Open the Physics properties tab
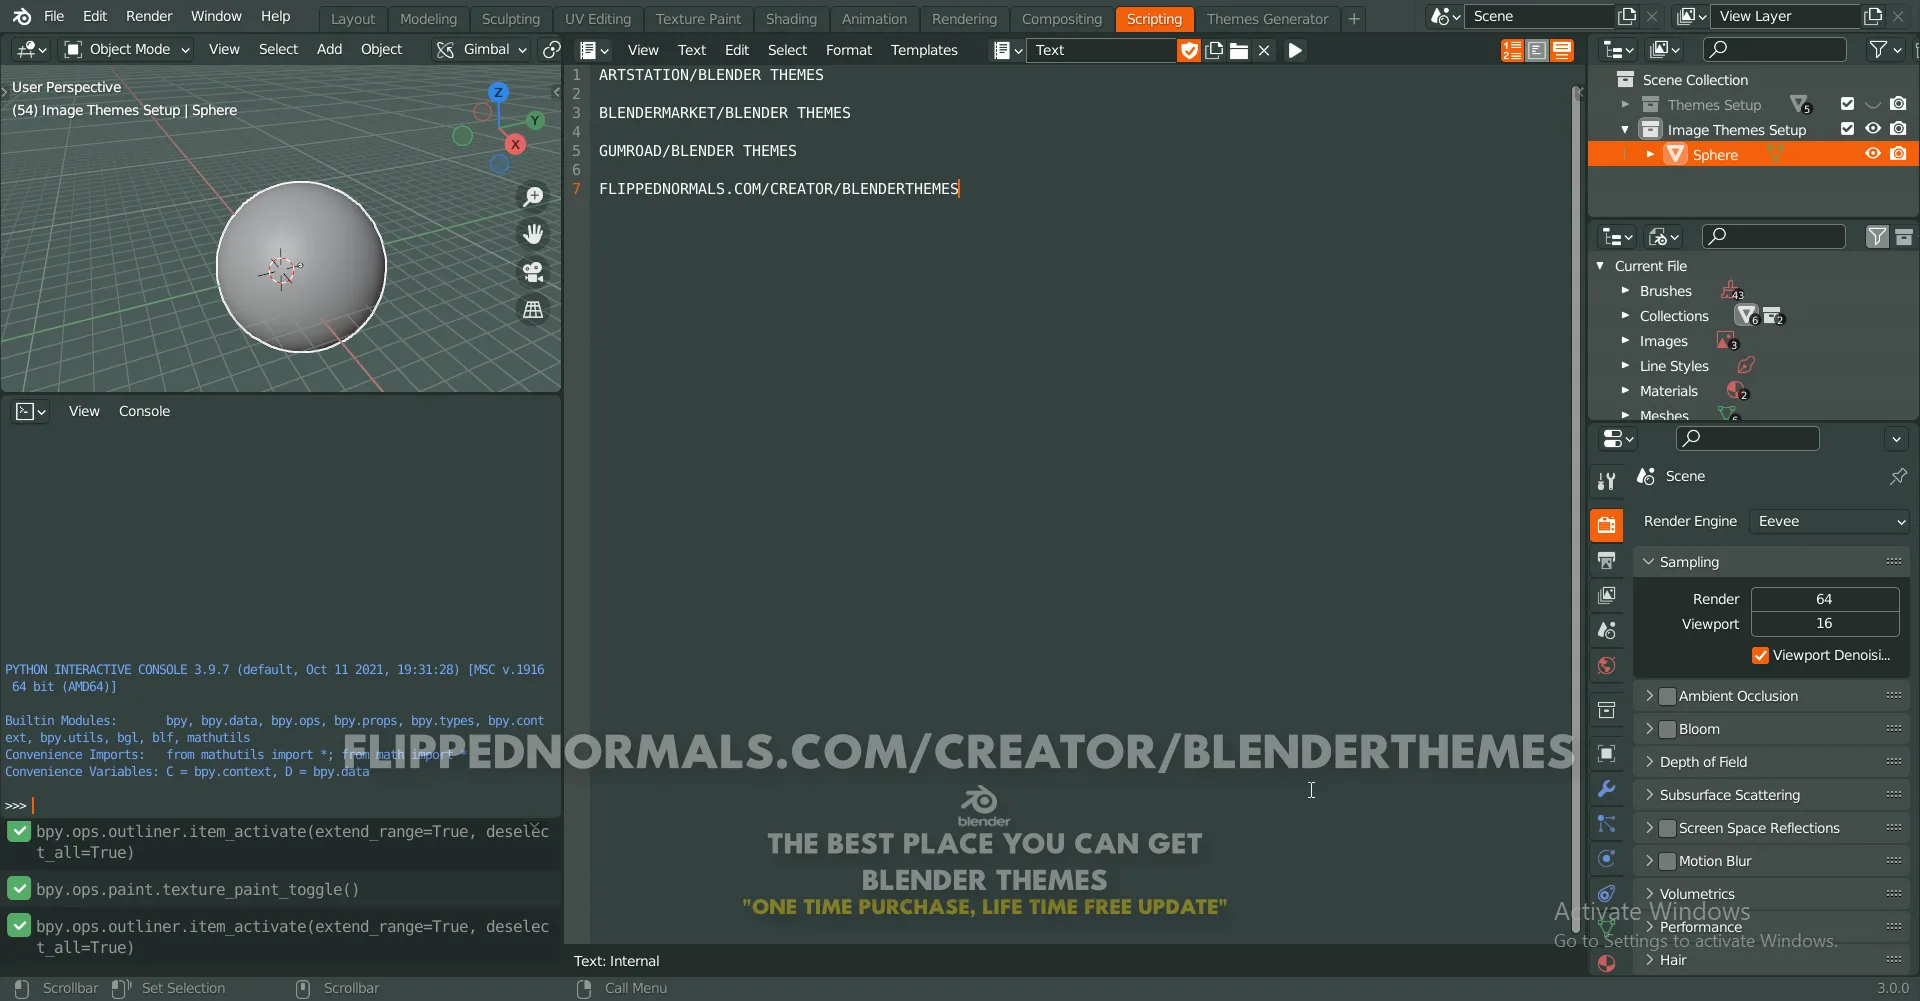 (1606, 858)
